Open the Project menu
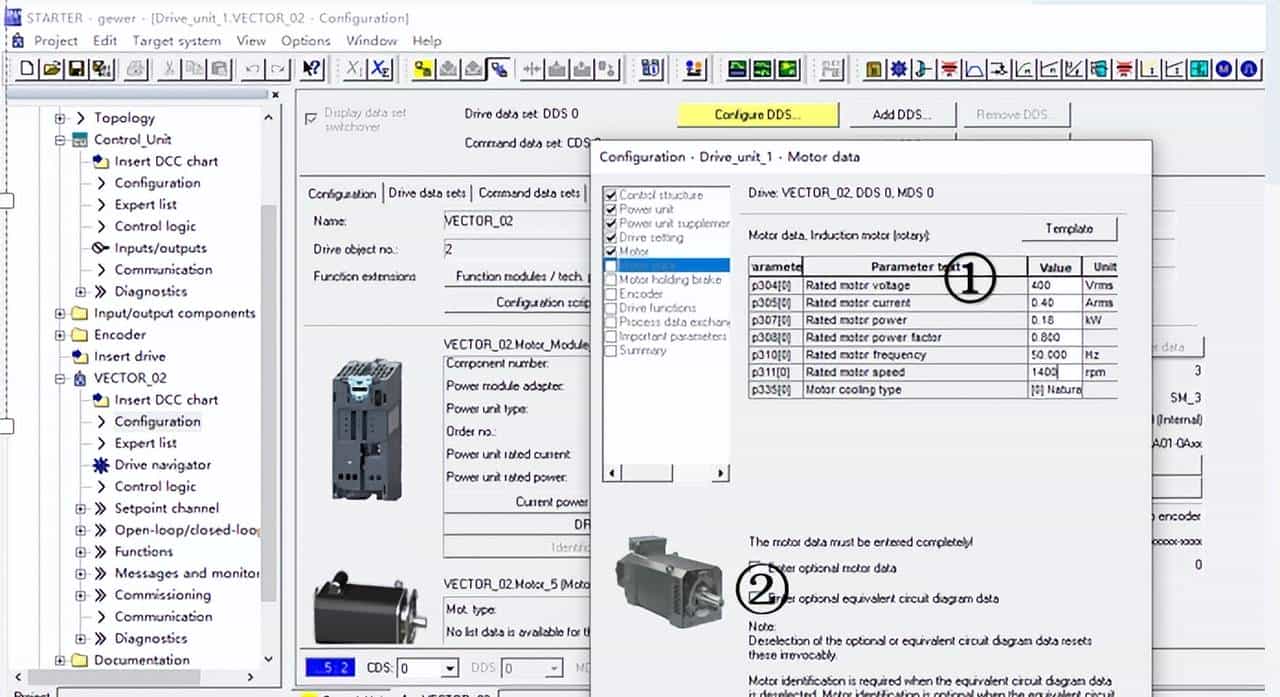1280x697 pixels. pyautogui.click(x=56, y=41)
